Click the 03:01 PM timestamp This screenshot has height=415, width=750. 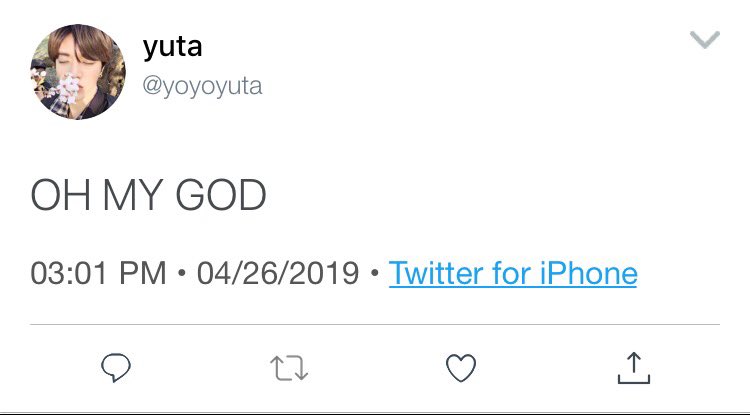pyautogui.click(x=98, y=273)
